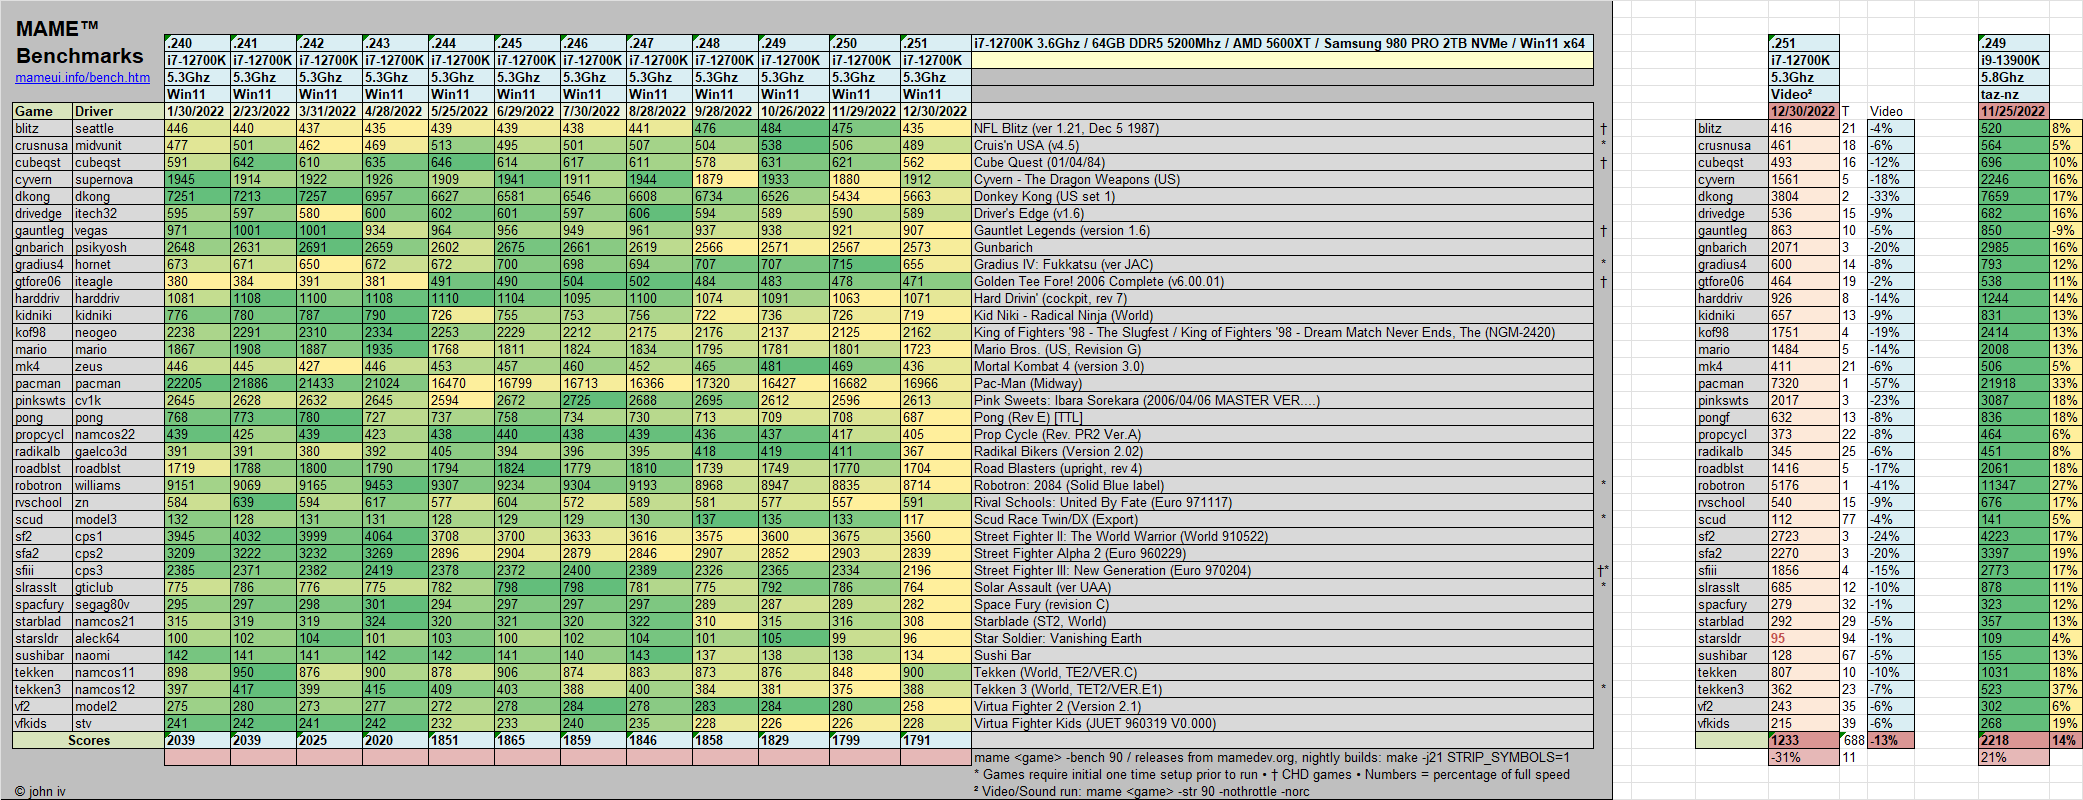Click the iteagle driver cell
Image resolution: width=2083 pixels, height=800 pixels.
pos(118,281)
